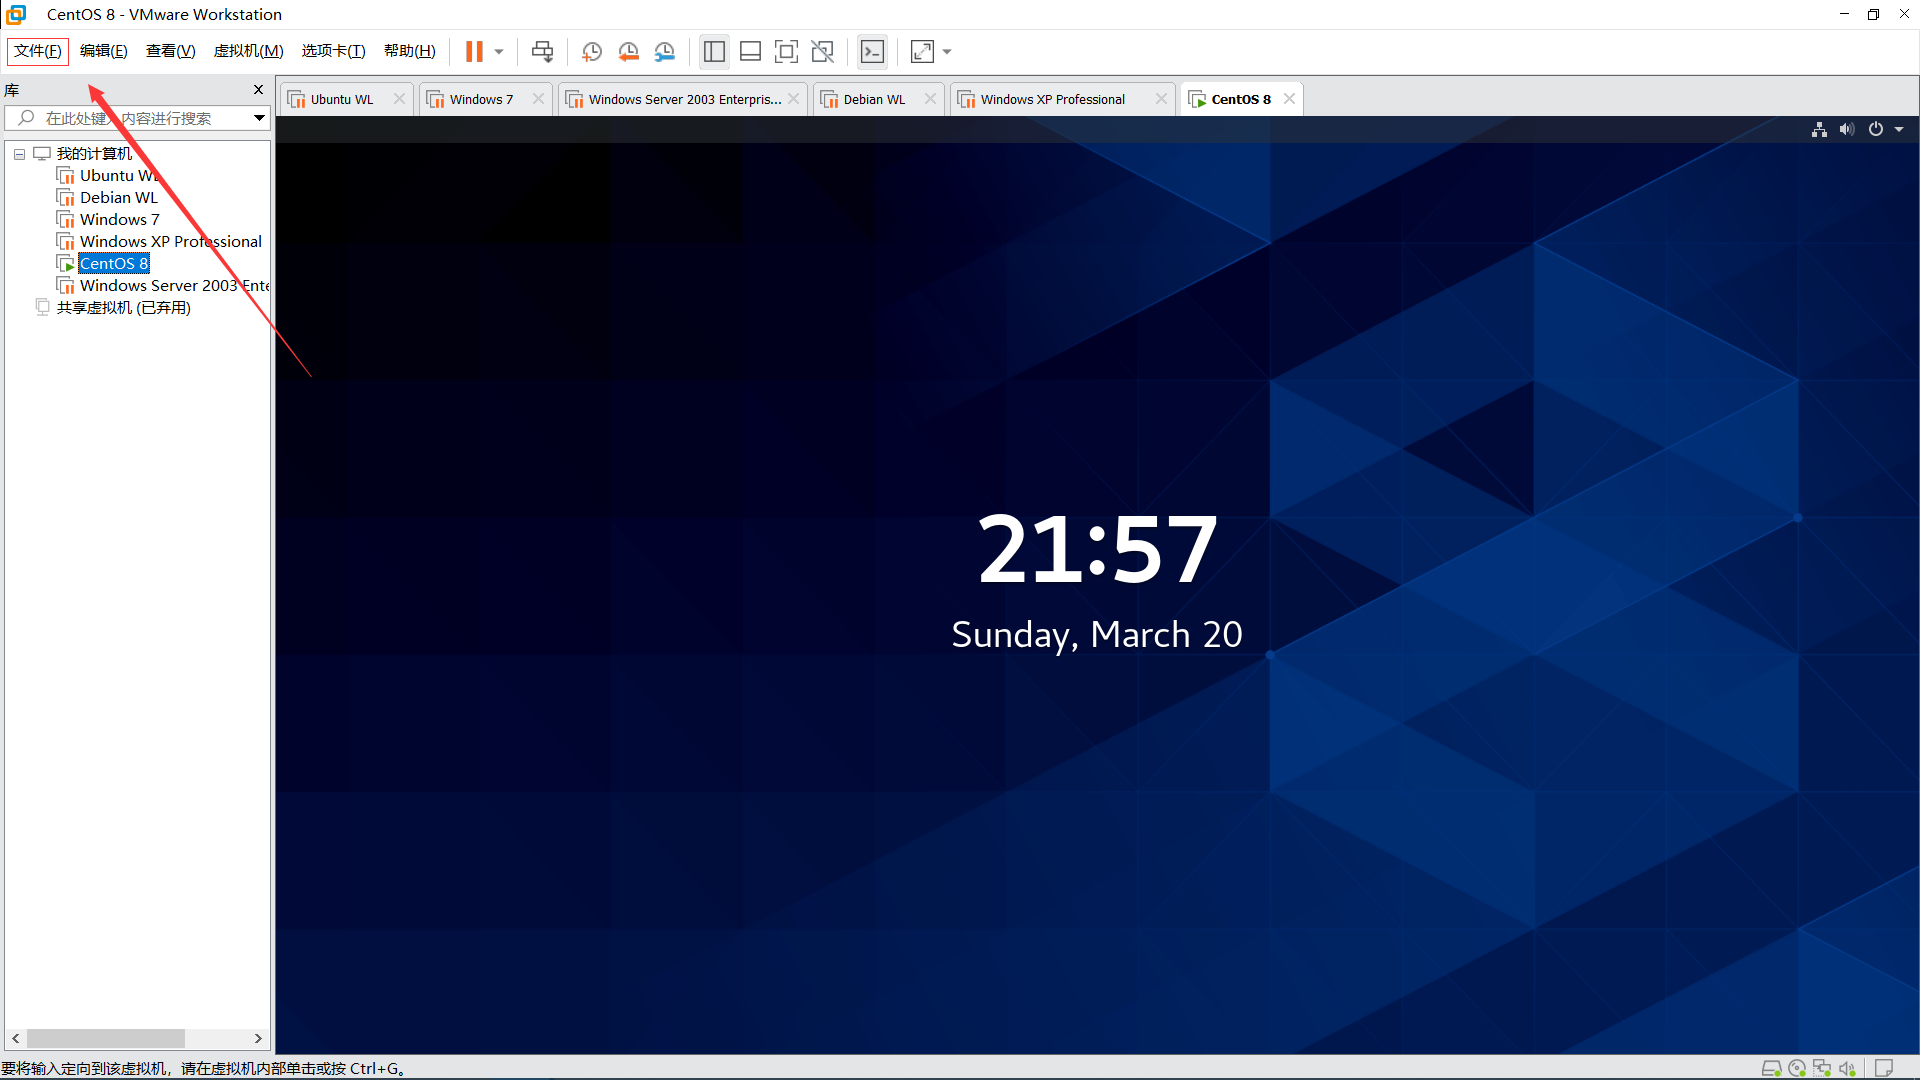
Task: Take a snapshot of this virtual machine
Action: pos(592,51)
